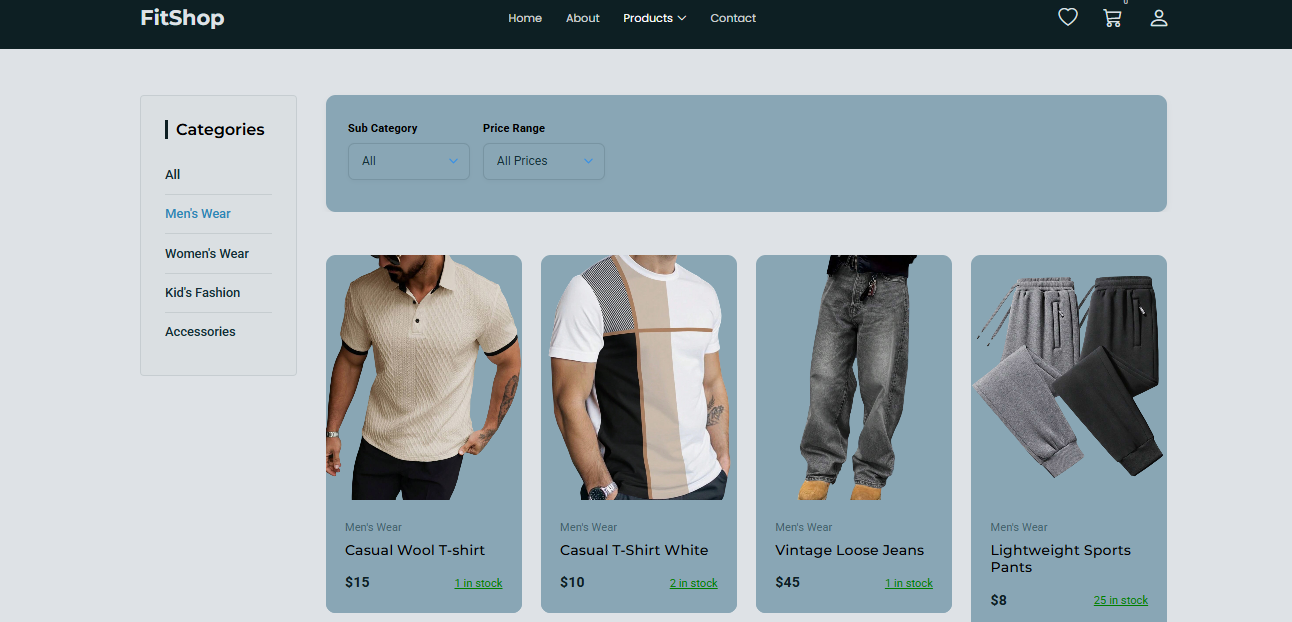View the Casual T-Shirt White image
The height and width of the screenshot is (622, 1292).
point(639,378)
